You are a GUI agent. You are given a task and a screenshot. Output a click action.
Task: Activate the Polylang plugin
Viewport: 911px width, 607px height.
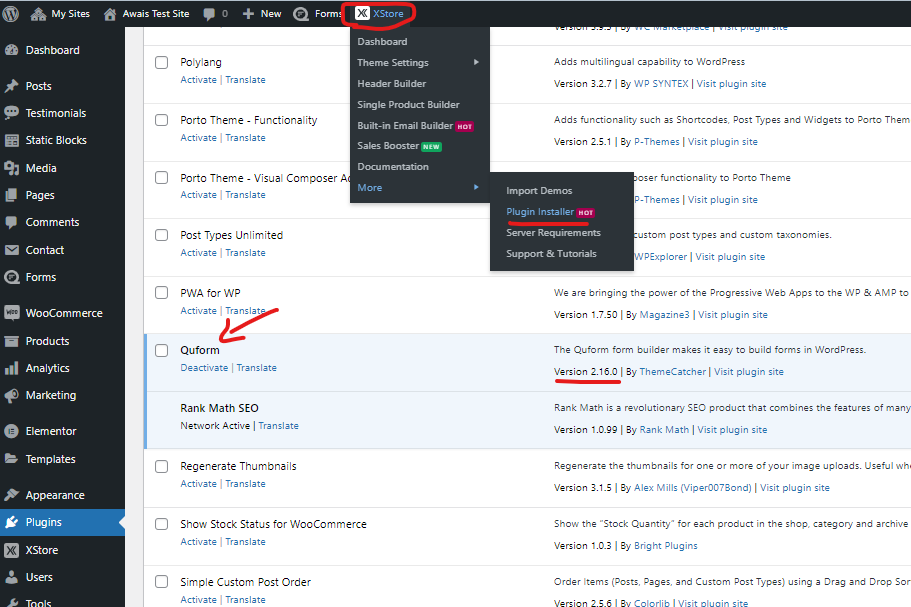[198, 80]
